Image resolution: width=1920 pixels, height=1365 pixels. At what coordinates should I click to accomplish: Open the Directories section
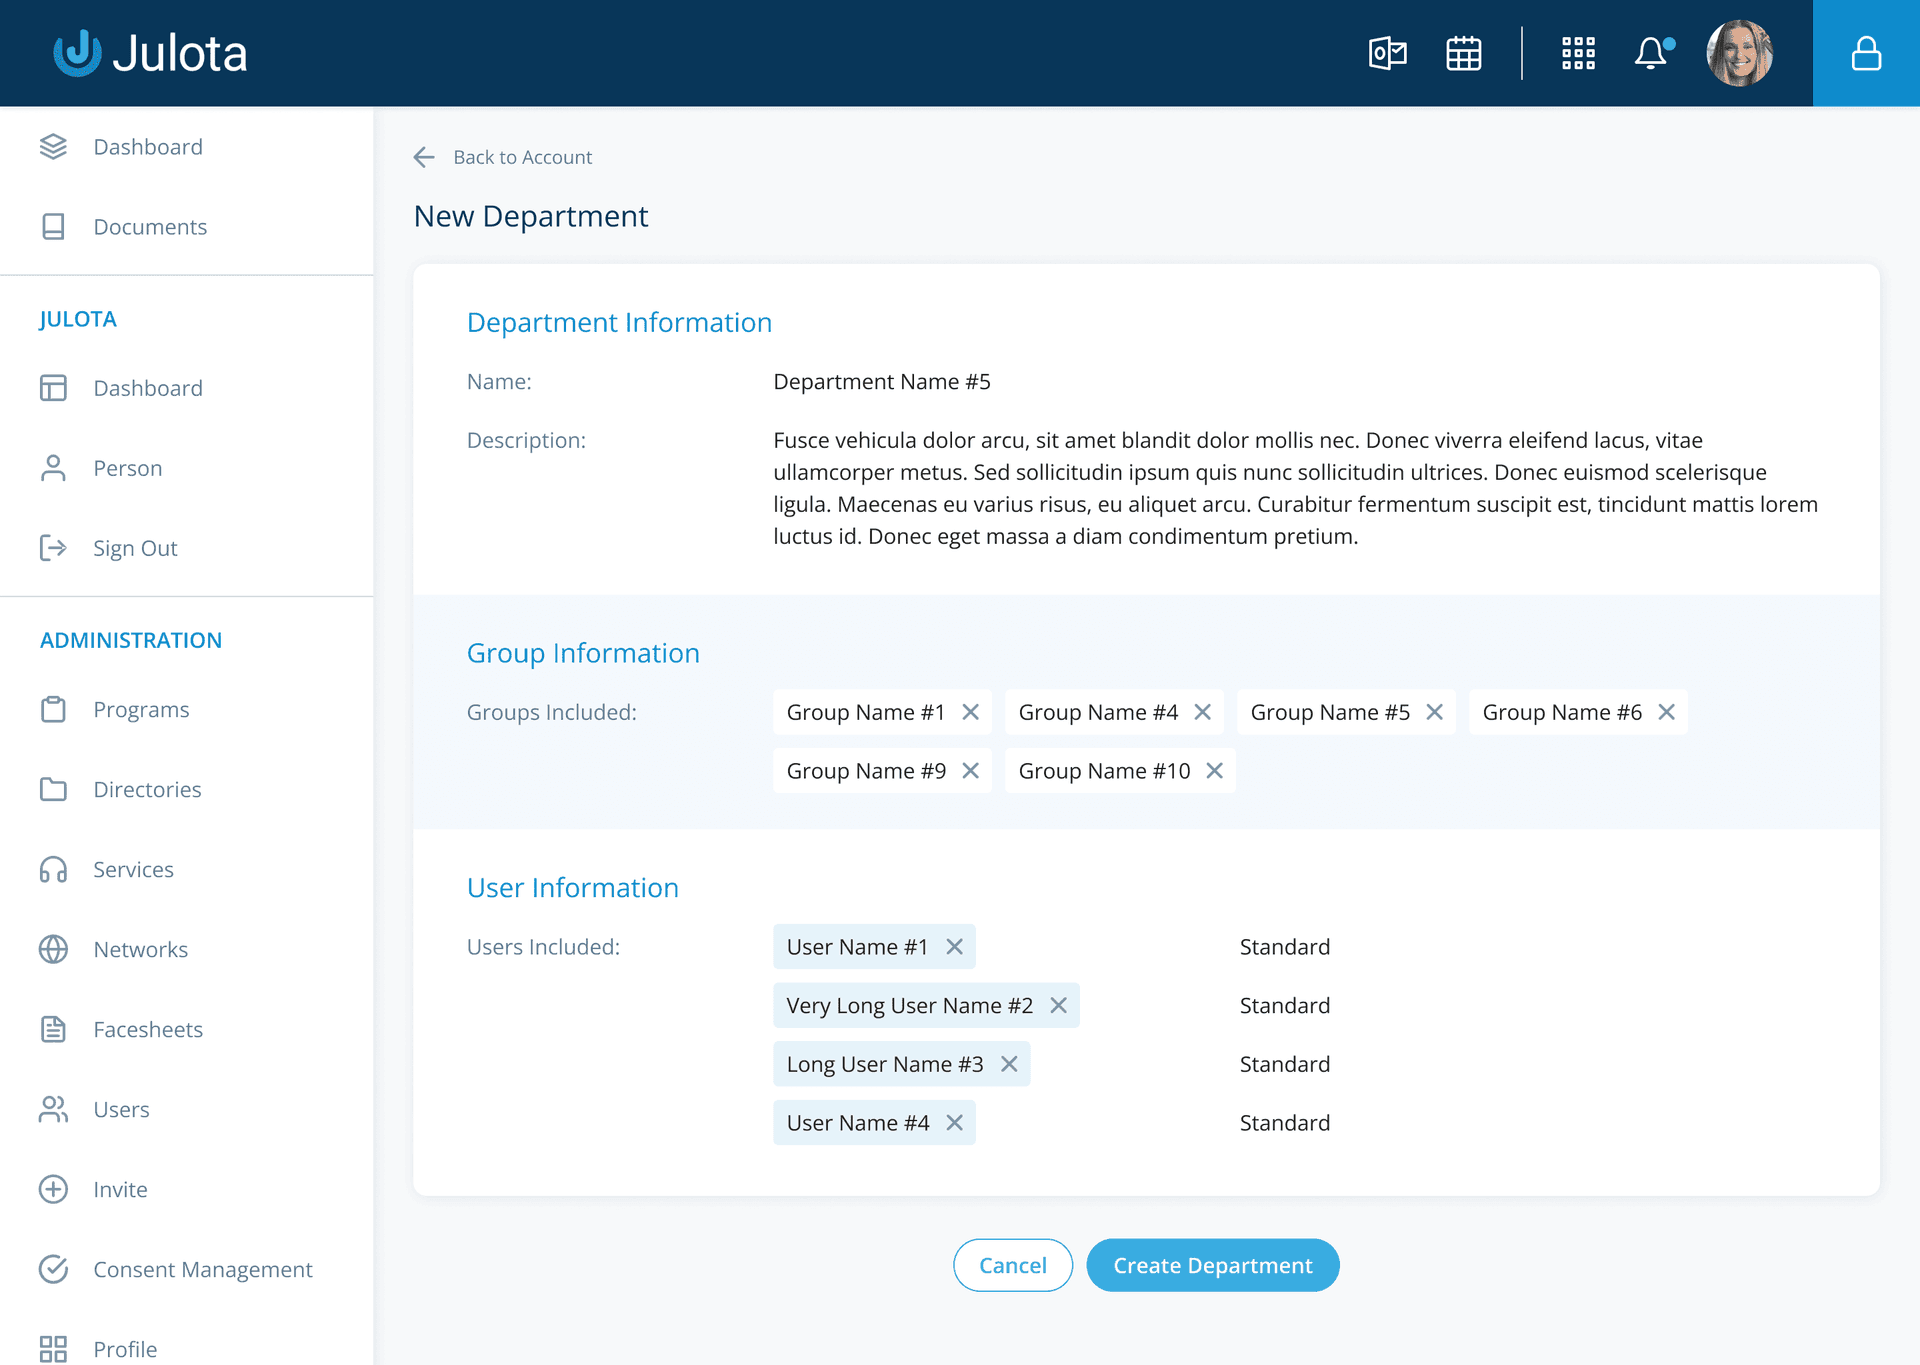coord(148,789)
